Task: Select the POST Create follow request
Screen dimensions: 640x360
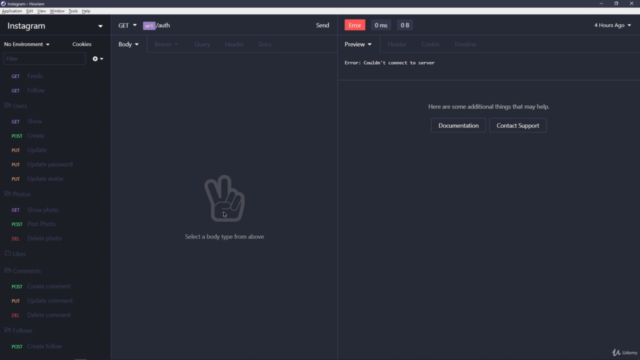Action: [x=55, y=347]
